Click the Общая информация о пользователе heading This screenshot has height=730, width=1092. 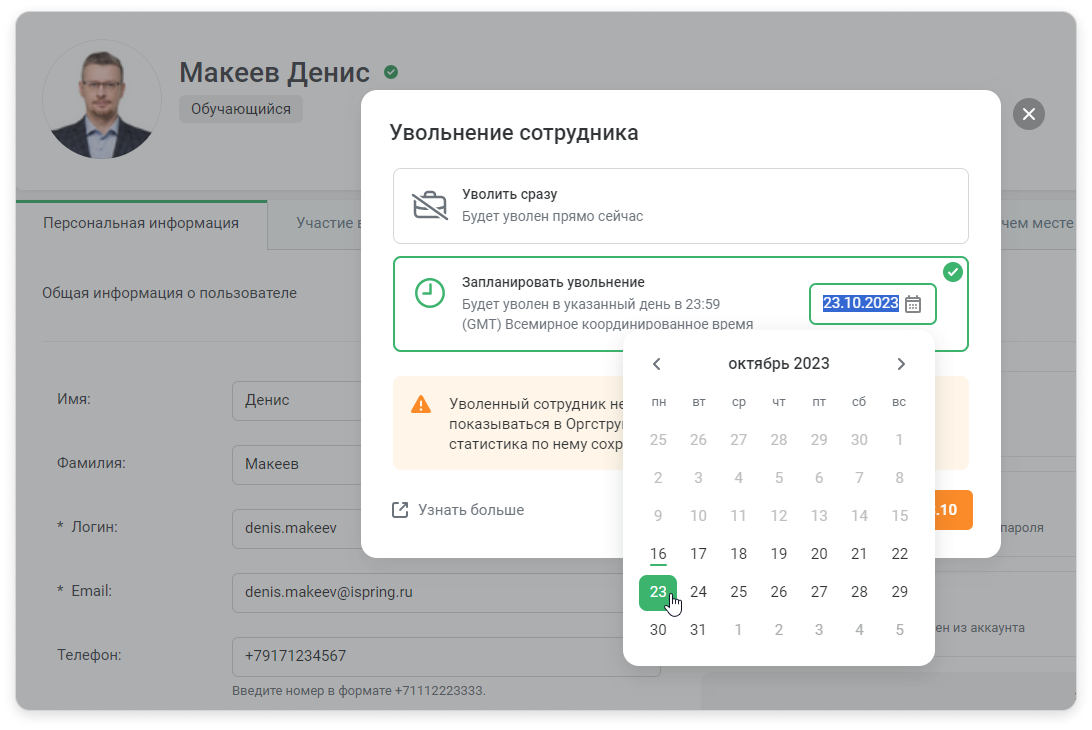pos(169,293)
